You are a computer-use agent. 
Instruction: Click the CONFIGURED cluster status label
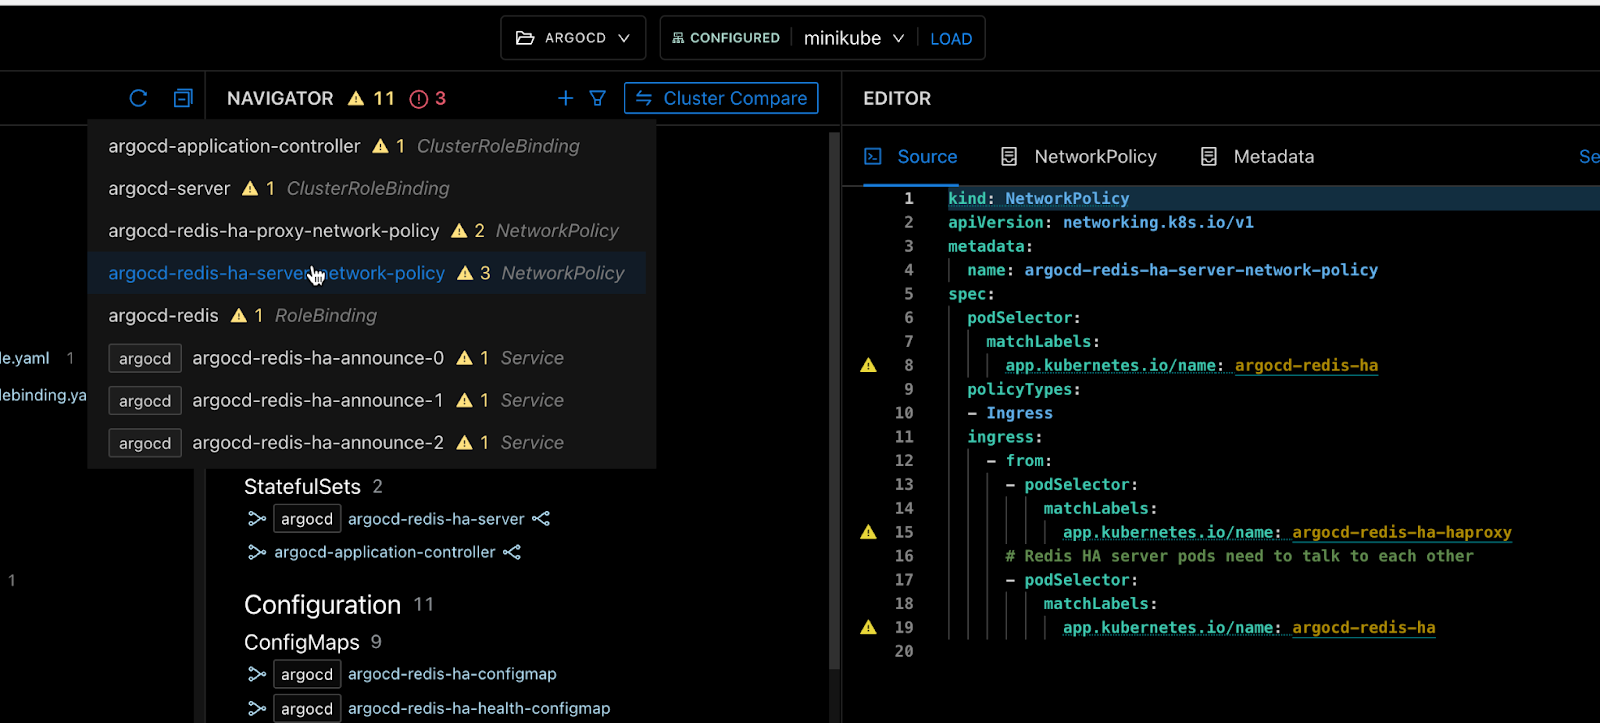click(726, 38)
